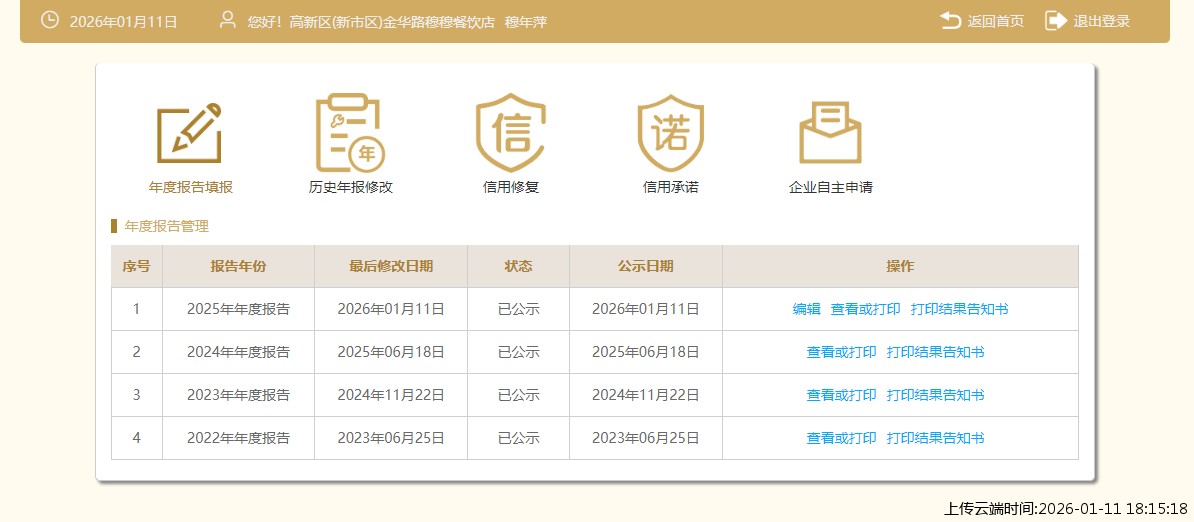Screen dimensions: 1194x522
Task: Click the 退出登录 exit icon
Action: pos(1056,21)
